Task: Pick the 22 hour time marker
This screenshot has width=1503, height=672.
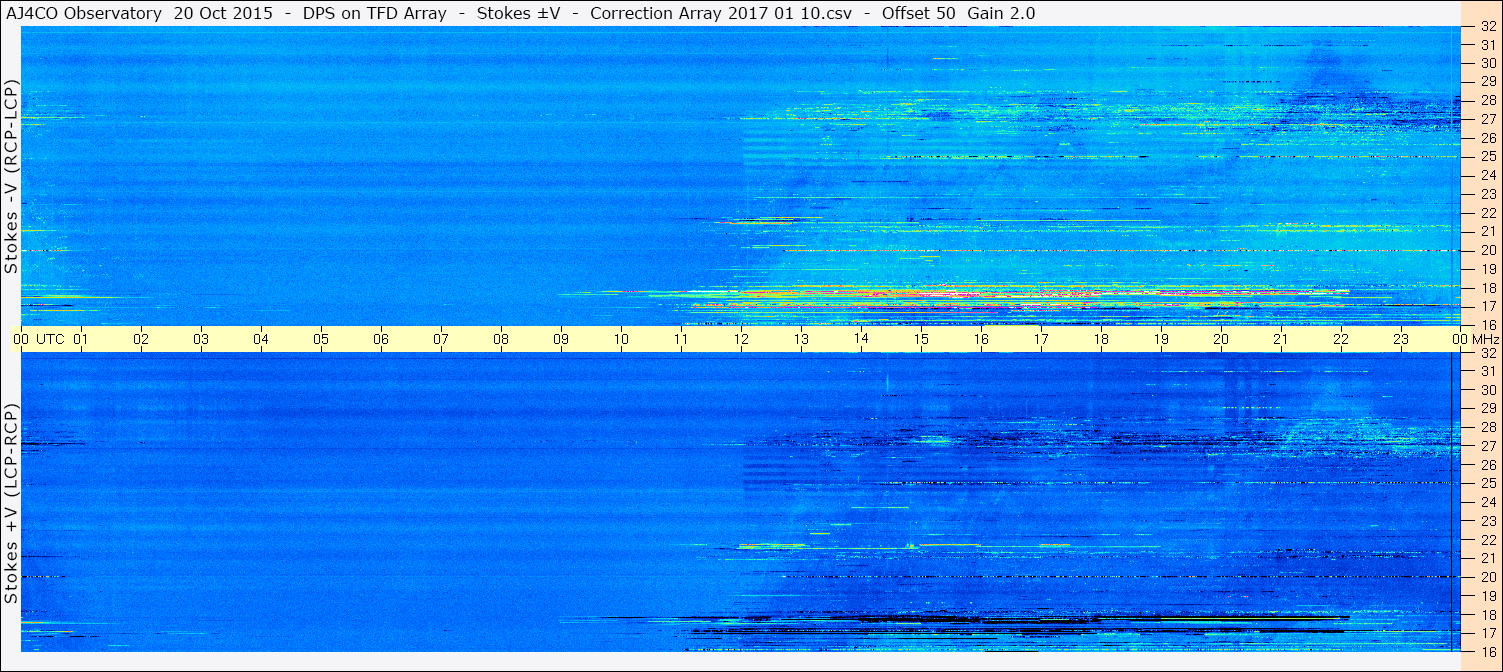Action: [1341, 339]
